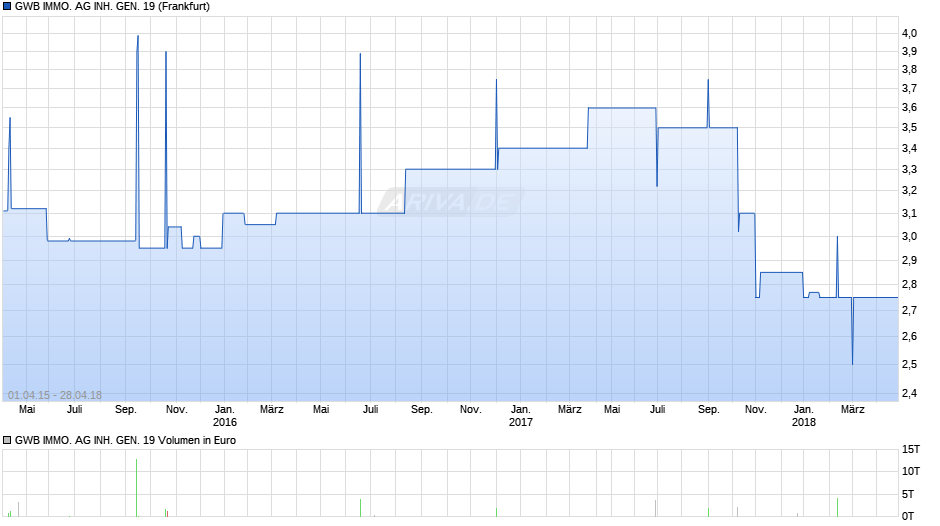Click the first 'Juli' label after Mai 2015
Screen dimensions: 940x526
coord(74,410)
